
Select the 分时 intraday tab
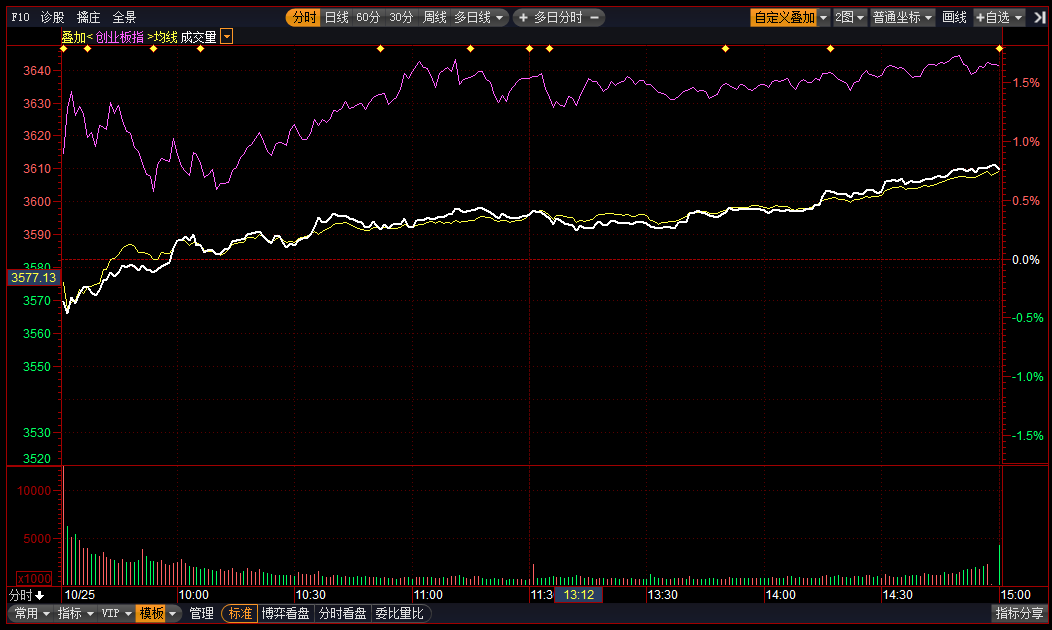click(303, 17)
